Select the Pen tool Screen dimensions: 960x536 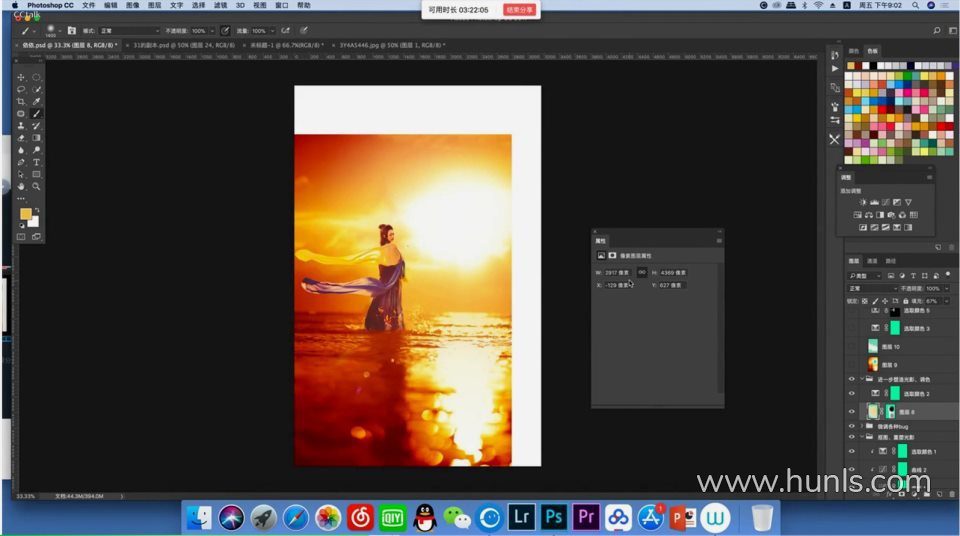(21, 162)
